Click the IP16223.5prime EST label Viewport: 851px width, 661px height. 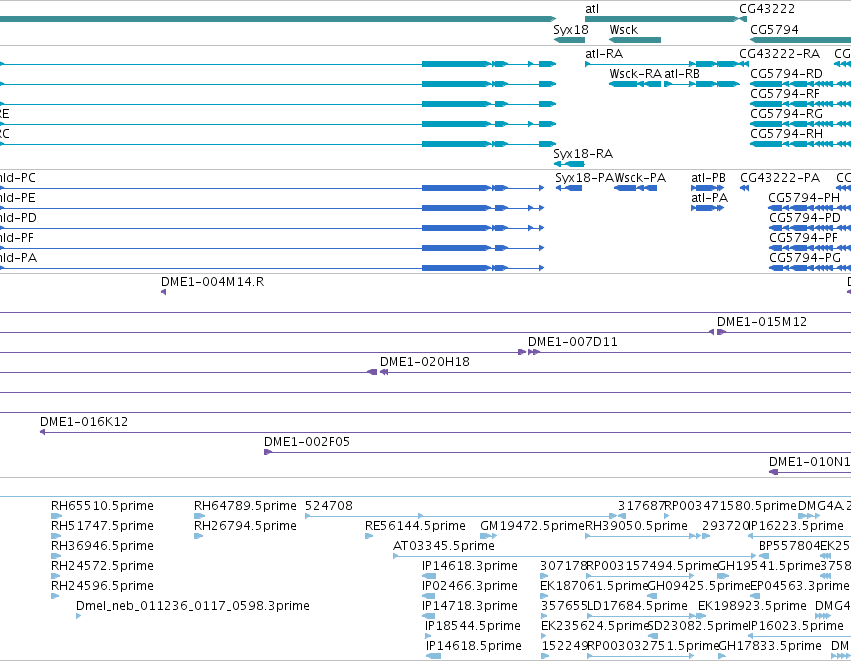click(x=796, y=526)
